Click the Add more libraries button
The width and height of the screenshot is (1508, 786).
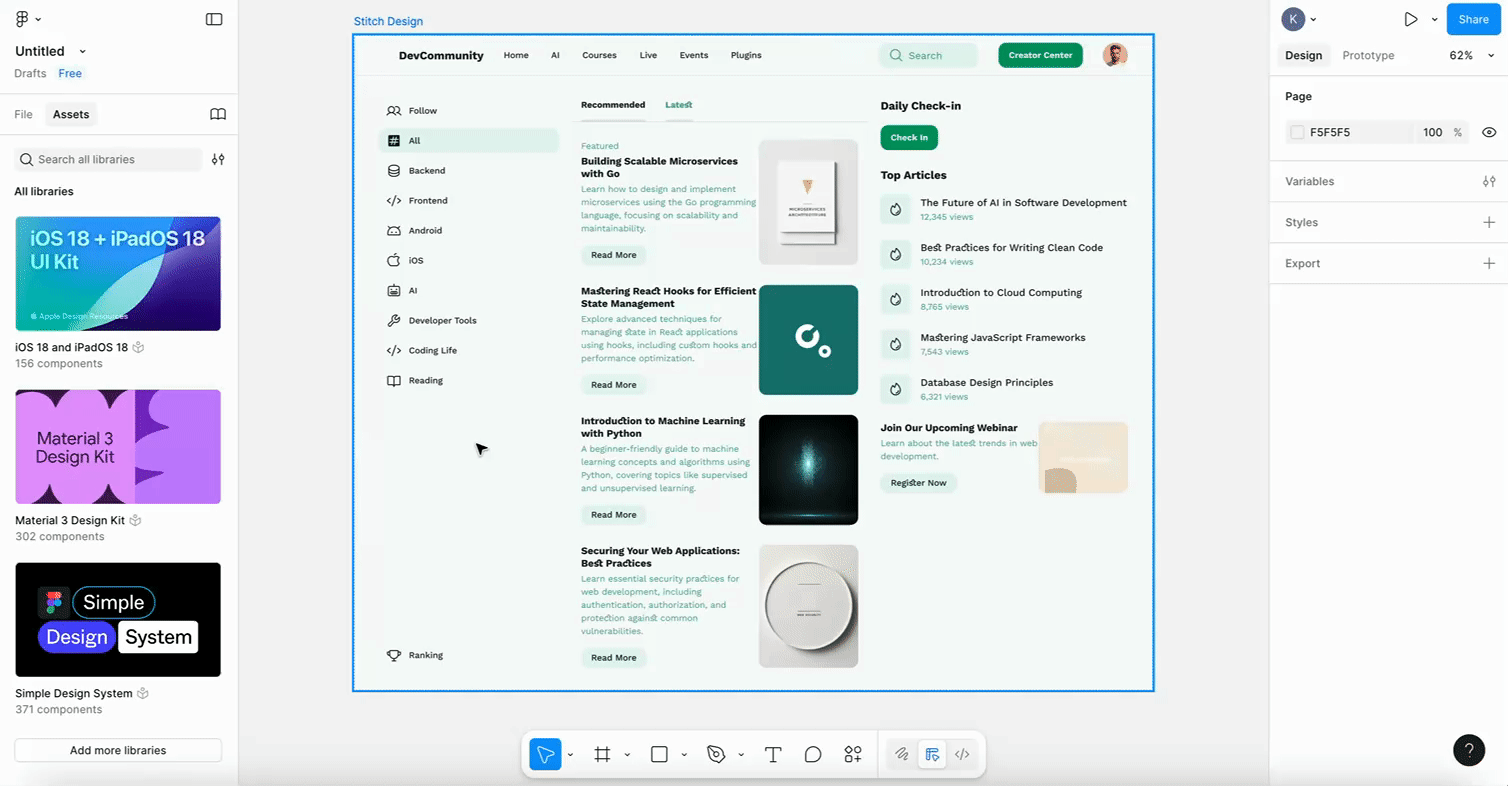click(118, 751)
